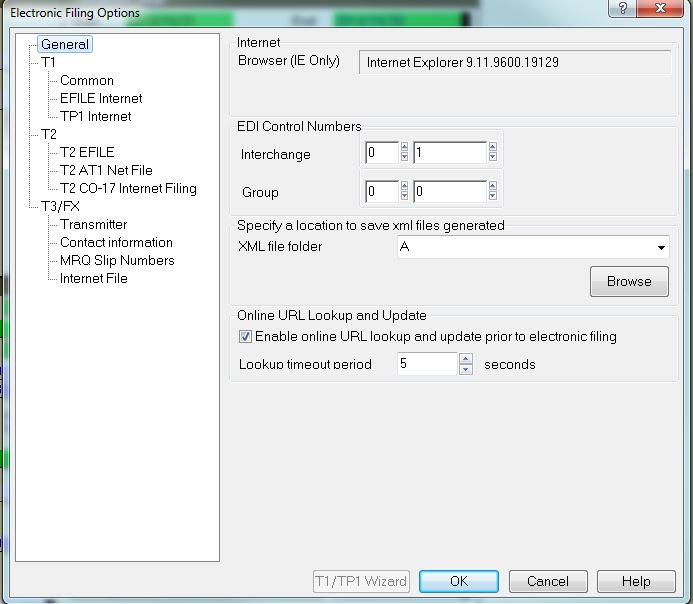Click the first Group number field
The width and height of the screenshot is (693, 604).
tap(382, 191)
